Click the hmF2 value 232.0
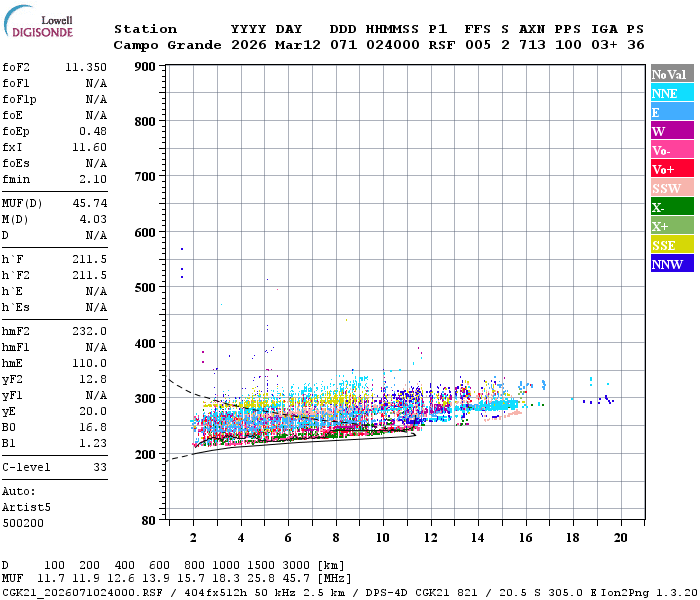 tap(89, 331)
